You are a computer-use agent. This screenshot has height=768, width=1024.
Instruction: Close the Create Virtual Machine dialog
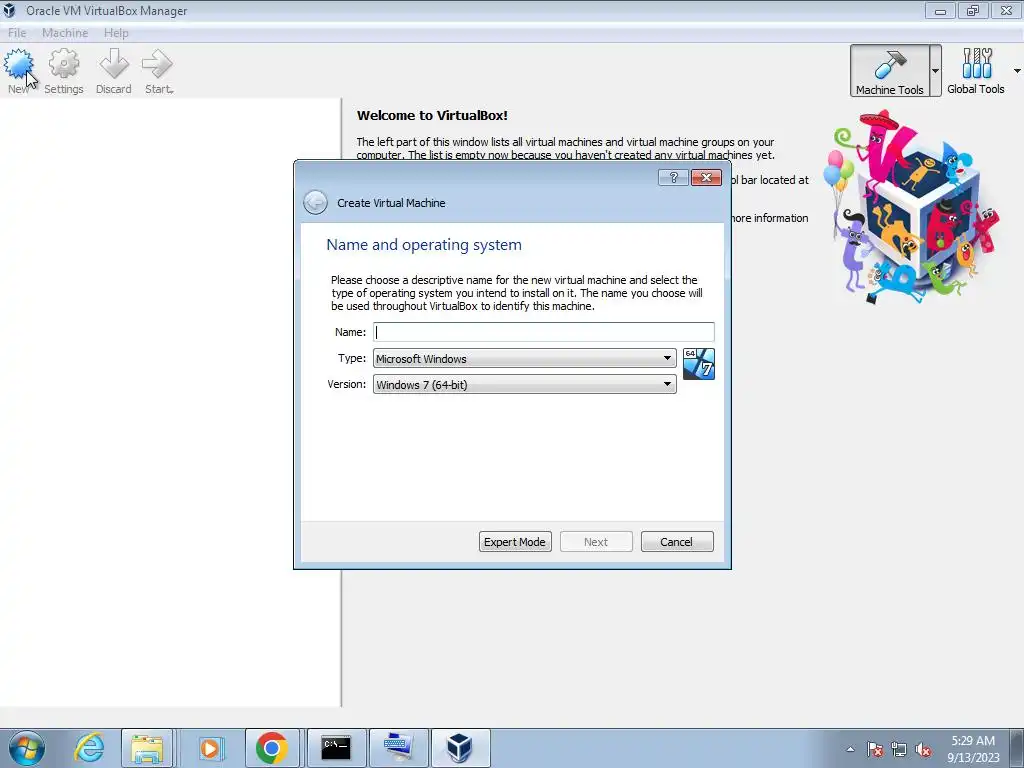[706, 178]
